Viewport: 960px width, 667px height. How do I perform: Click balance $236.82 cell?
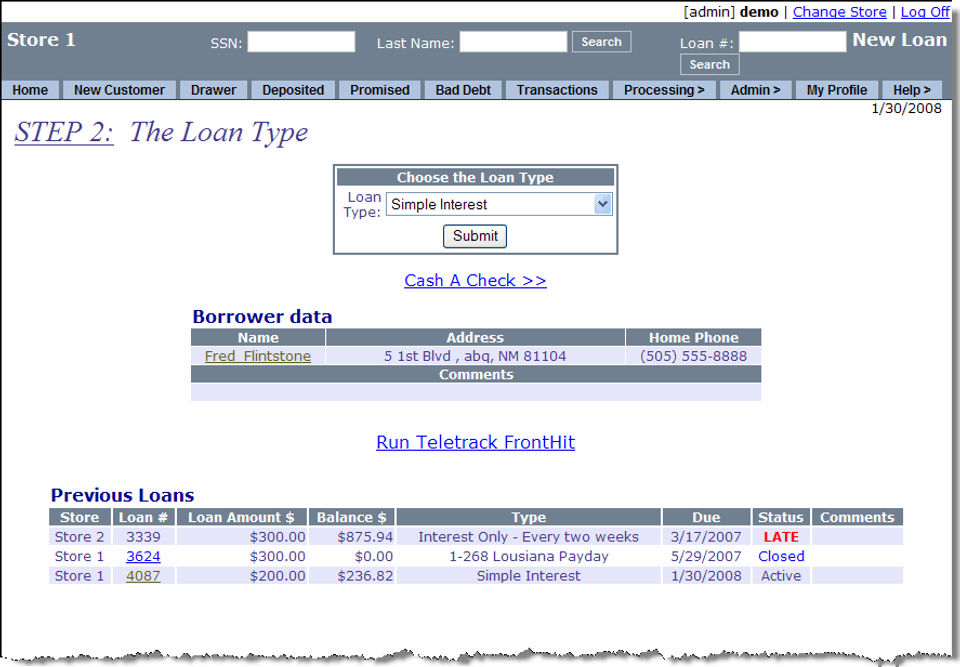coord(353,576)
